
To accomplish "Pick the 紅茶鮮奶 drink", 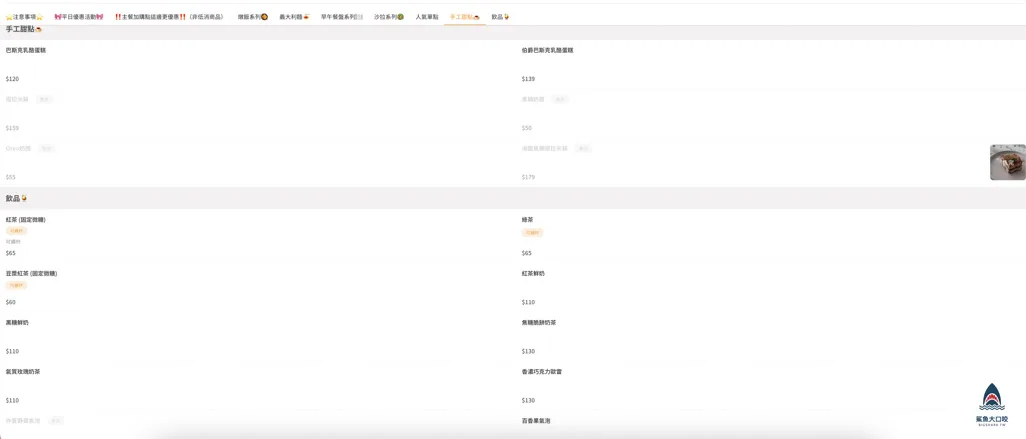I will click(533, 273).
